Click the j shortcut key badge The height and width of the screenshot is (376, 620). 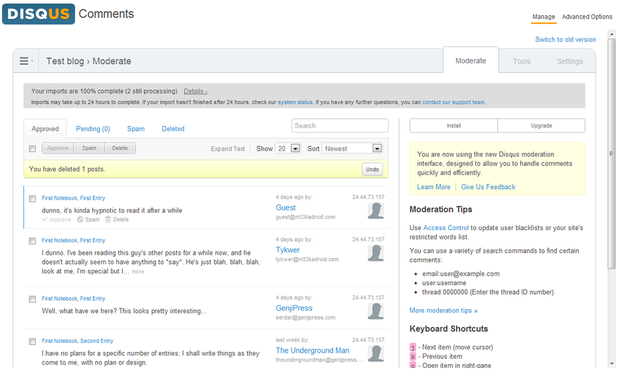(412, 348)
